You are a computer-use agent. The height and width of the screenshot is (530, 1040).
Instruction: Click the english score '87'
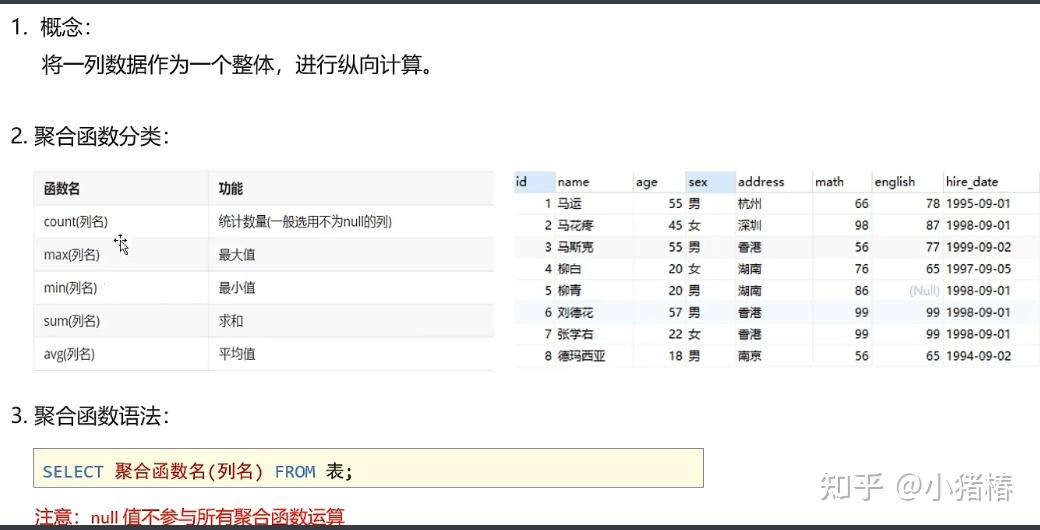click(933, 226)
